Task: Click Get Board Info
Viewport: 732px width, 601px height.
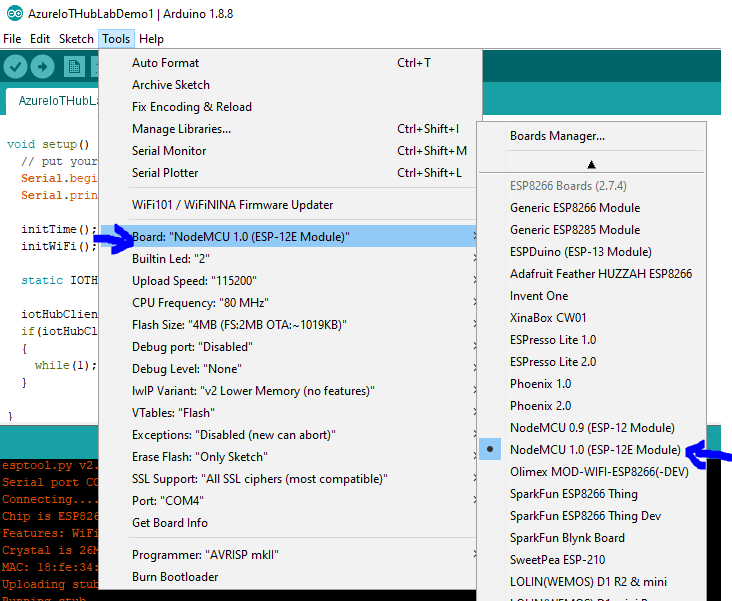Action: coord(290,522)
